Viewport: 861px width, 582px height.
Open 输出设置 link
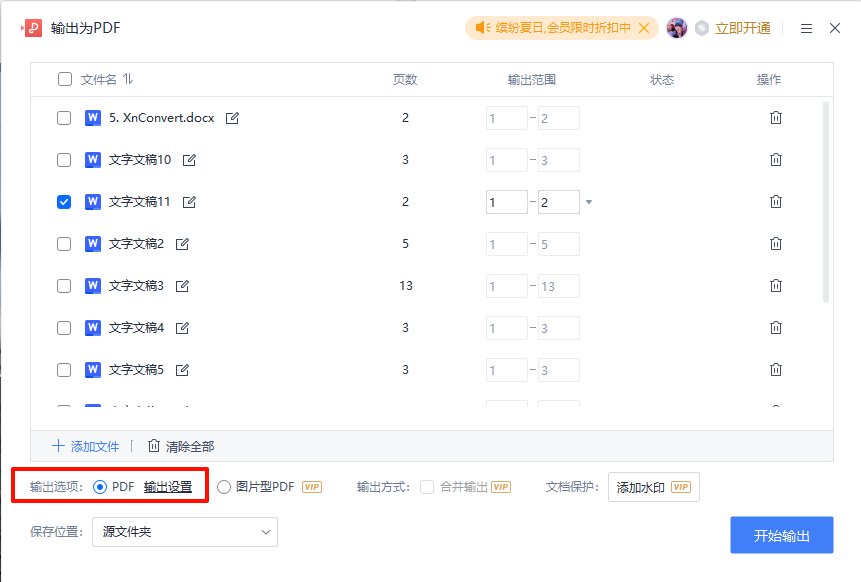[x=168, y=487]
